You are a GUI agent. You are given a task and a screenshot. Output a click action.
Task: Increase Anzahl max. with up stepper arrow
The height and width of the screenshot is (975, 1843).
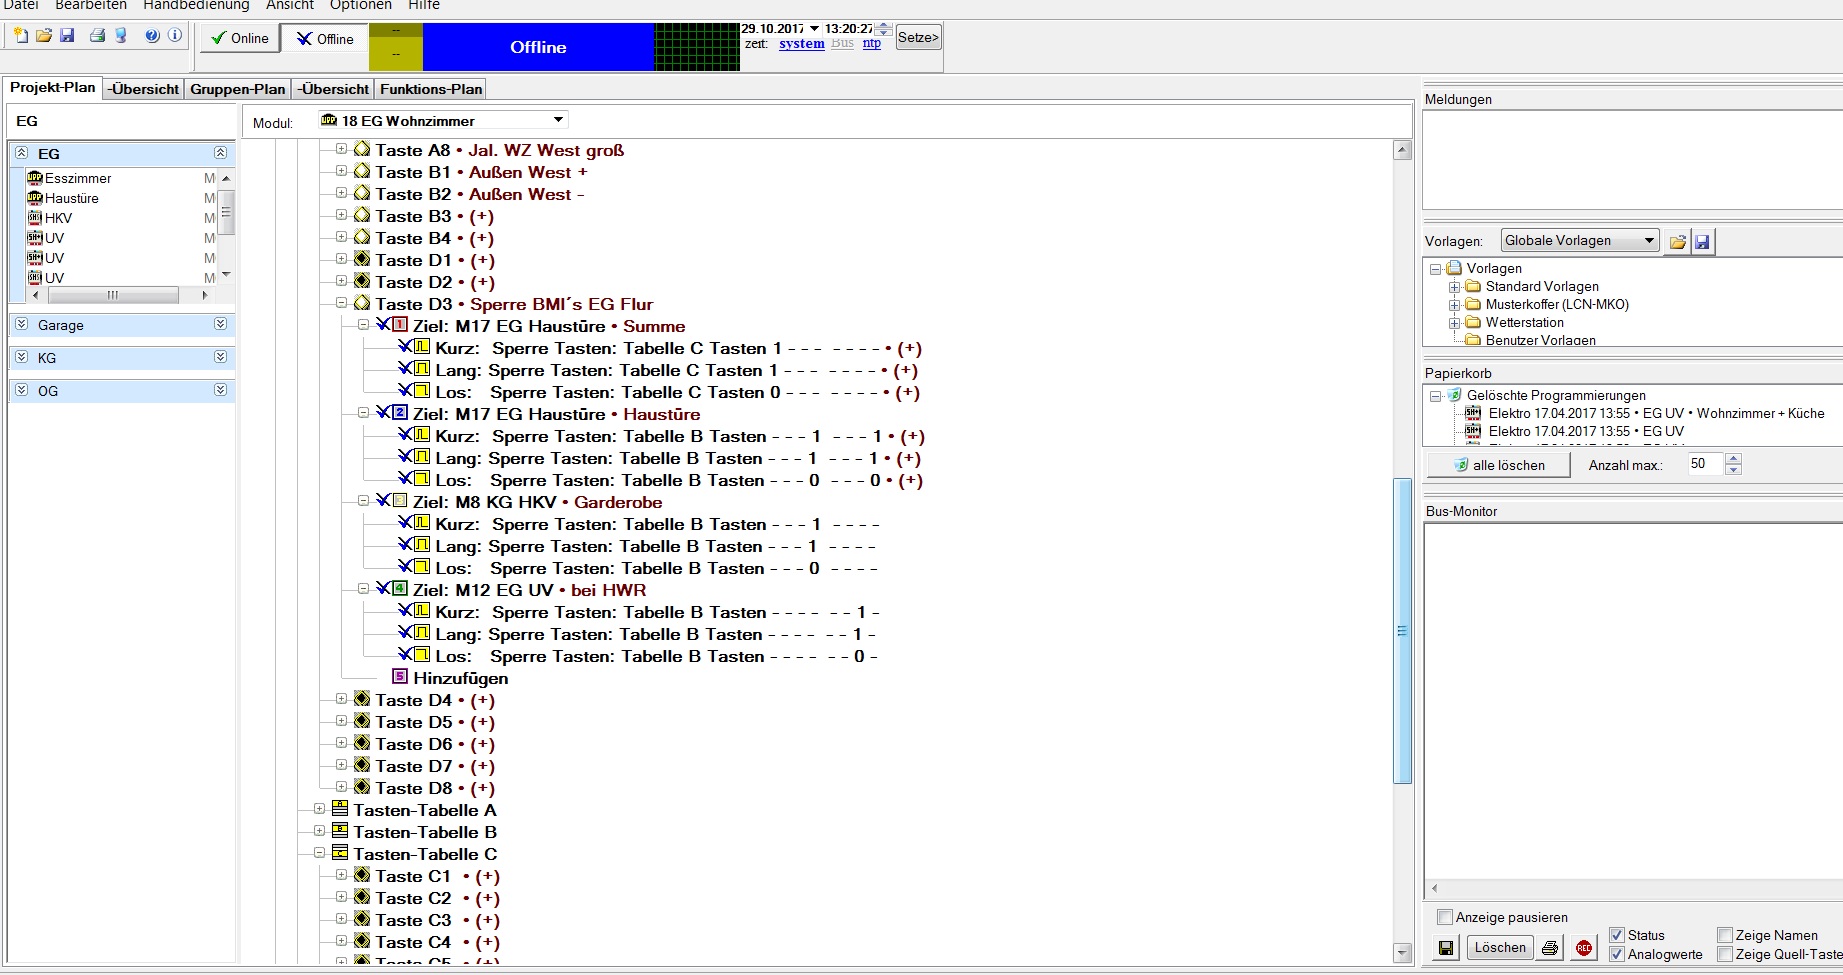(x=1734, y=459)
